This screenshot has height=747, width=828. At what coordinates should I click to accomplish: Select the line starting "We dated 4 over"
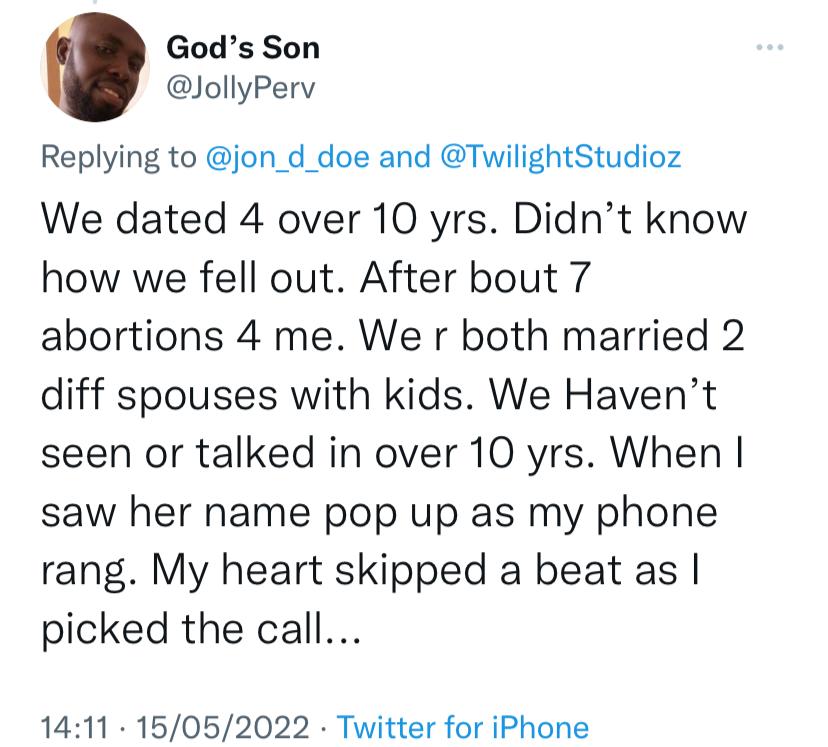coord(394,219)
